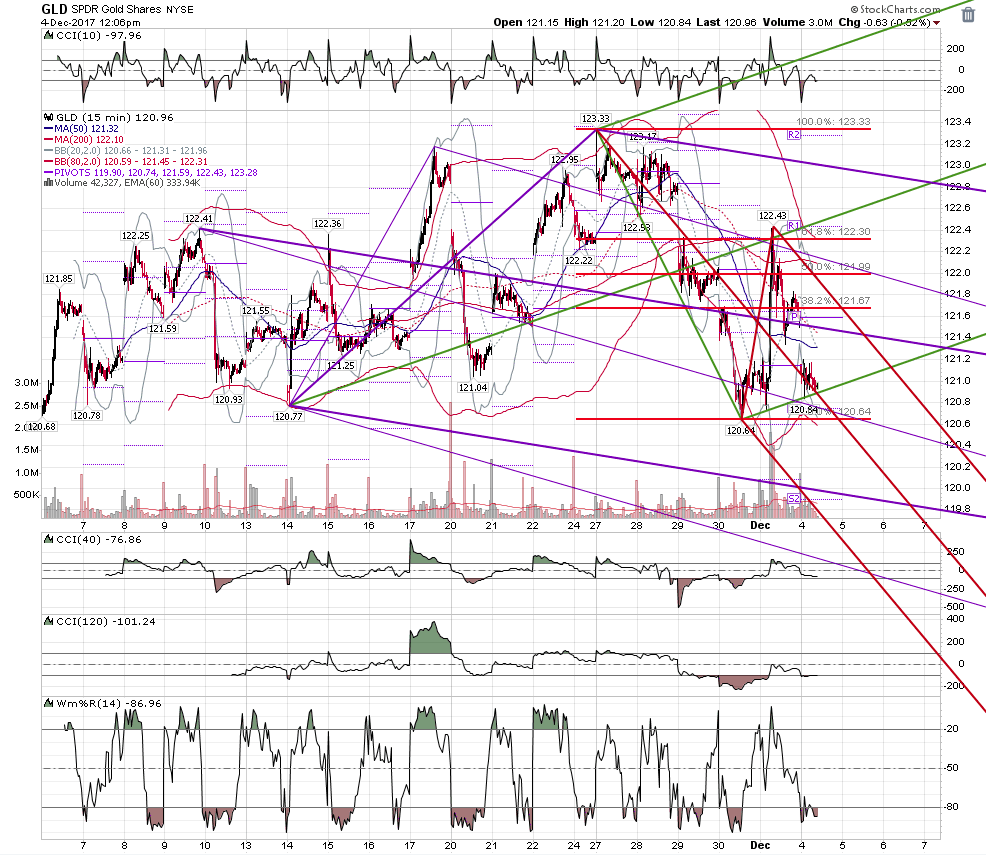Click the Open 121.15 quote value
Screen dimensions: 986x855
[x=526, y=23]
